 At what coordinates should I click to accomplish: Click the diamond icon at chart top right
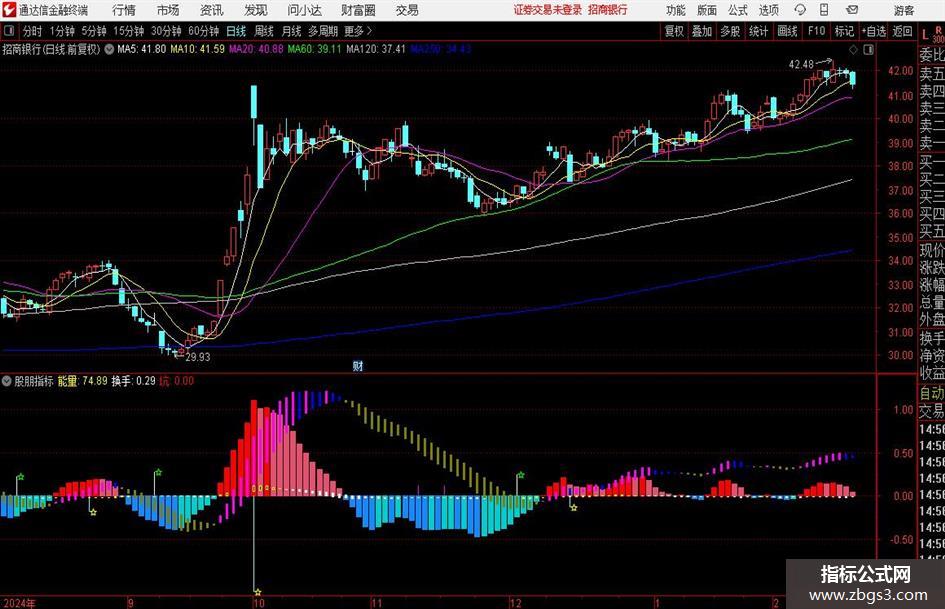click(x=853, y=49)
